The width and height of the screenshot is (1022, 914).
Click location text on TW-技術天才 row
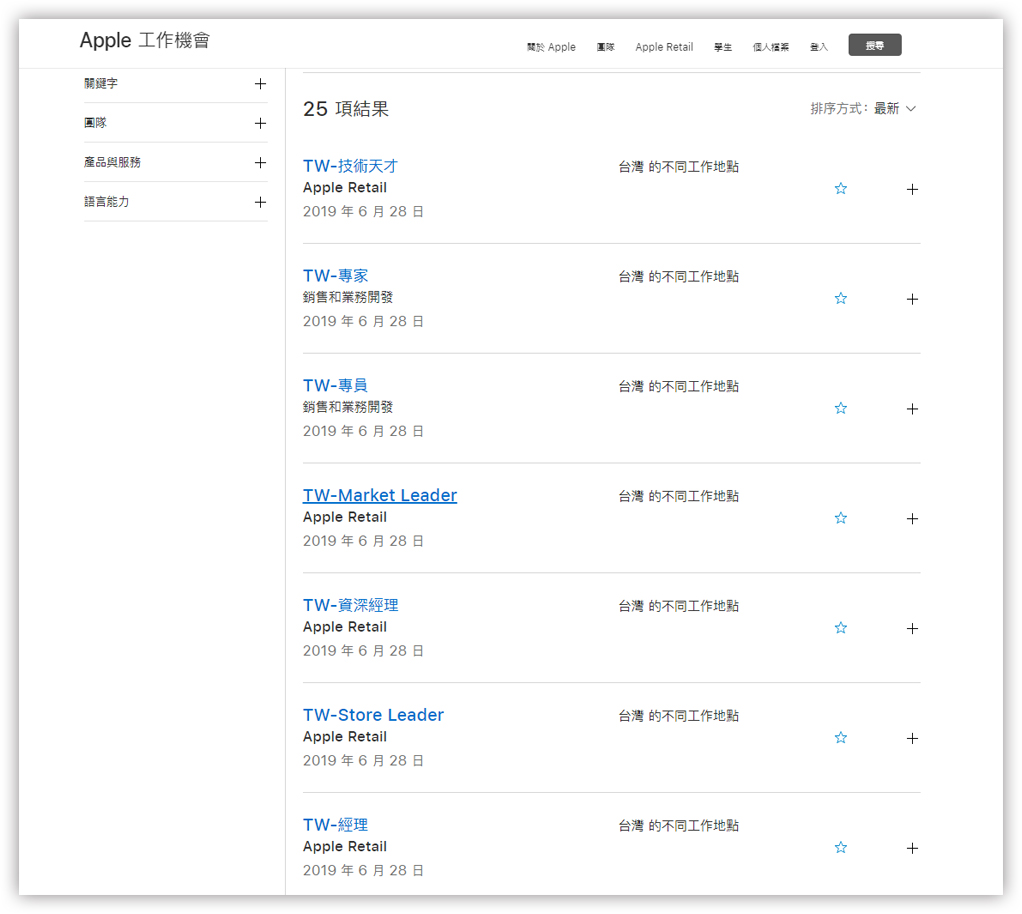pos(679,167)
